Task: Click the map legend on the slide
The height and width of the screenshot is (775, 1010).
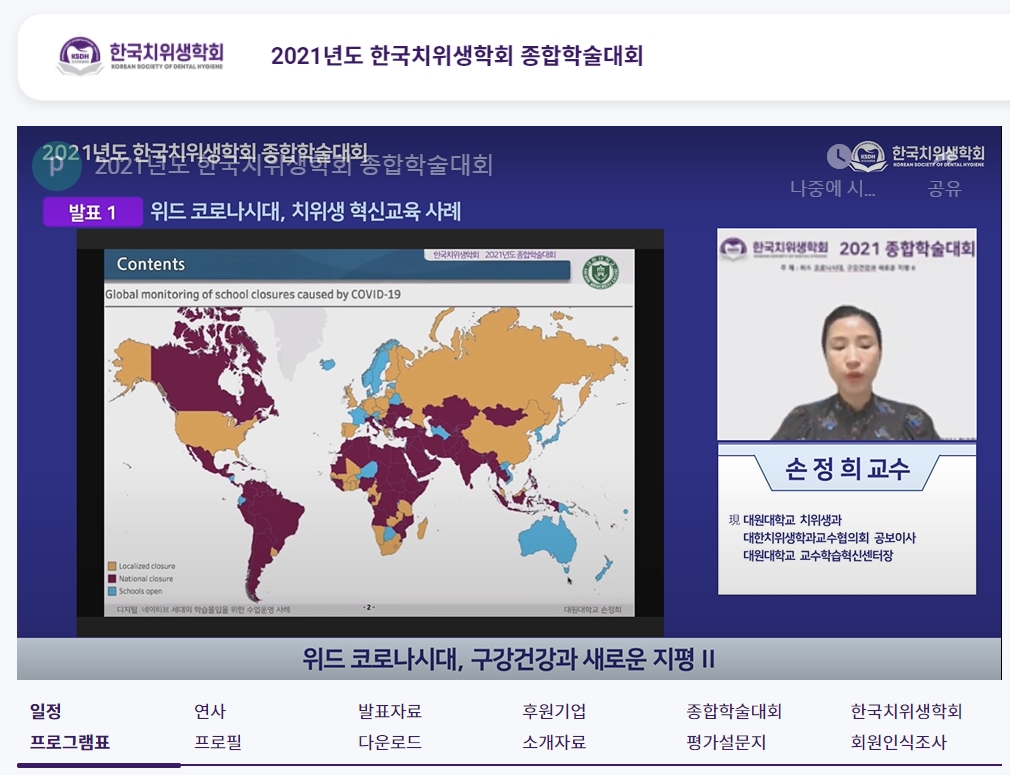Action: 146,578
